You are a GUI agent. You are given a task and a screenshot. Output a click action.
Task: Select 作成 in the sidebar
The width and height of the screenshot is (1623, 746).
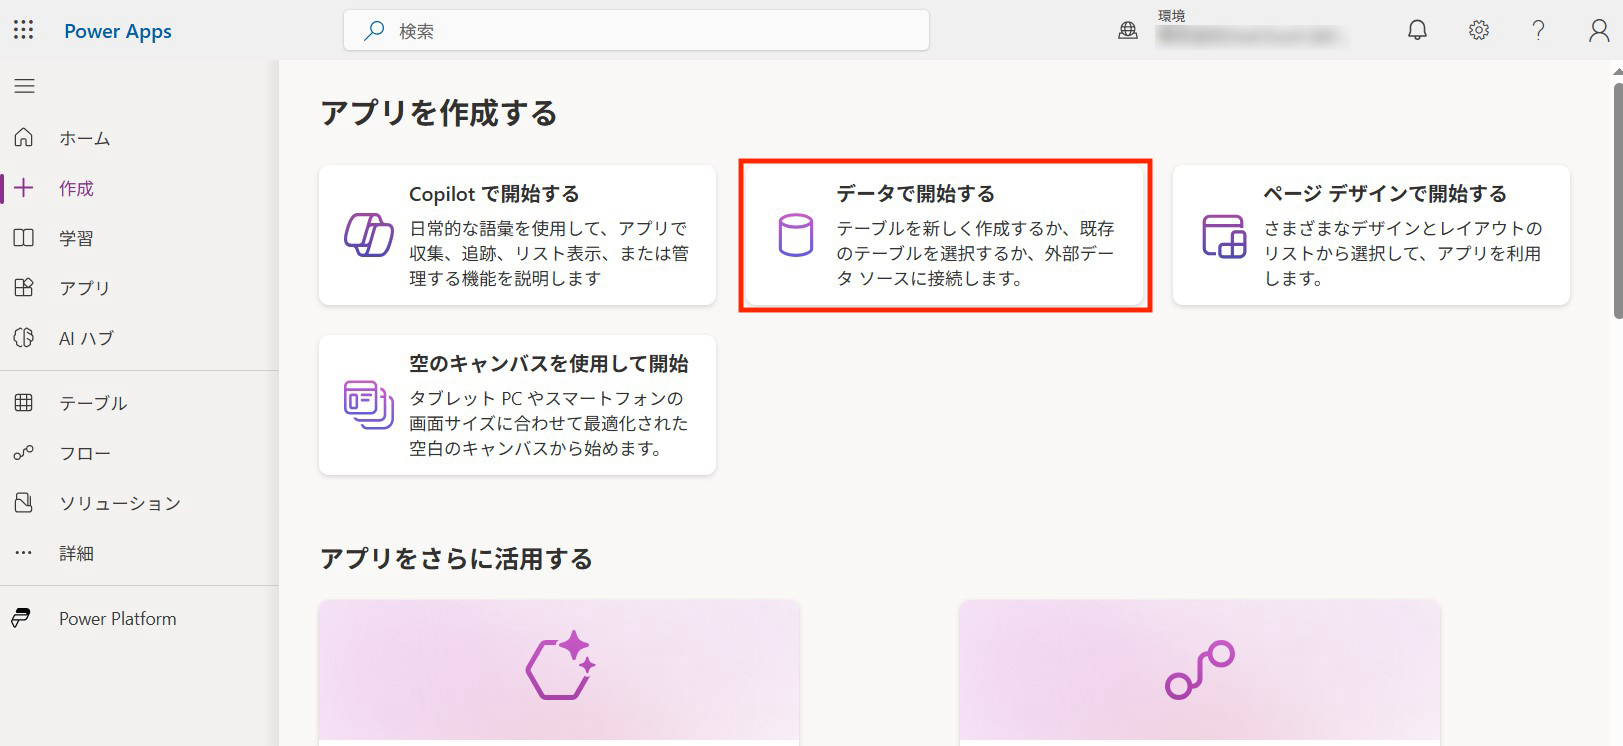[x=139, y=188]
